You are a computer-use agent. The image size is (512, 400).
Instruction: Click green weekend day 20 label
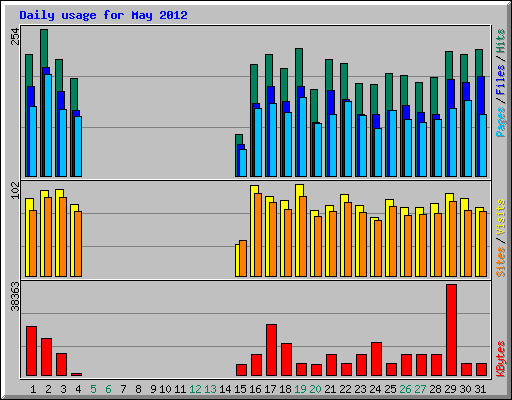[315, 389]
